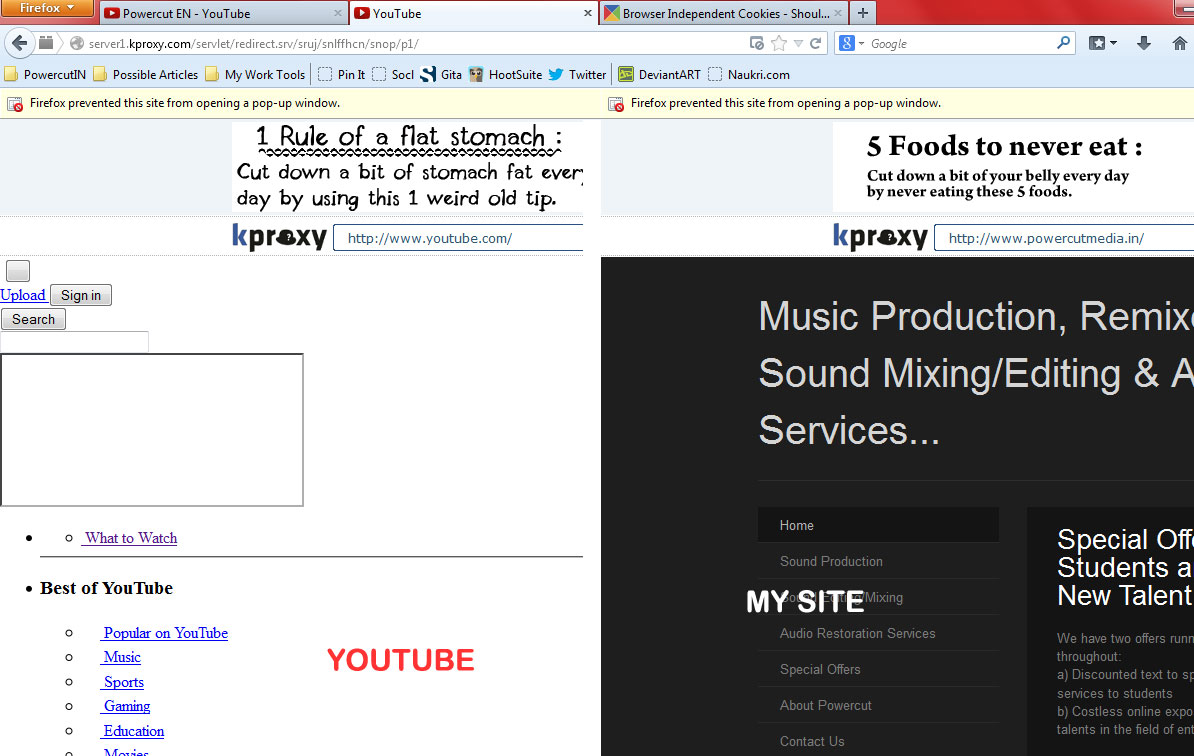Select About Powercut menu item
1194x756 pixels.
(x=878, y=705)
